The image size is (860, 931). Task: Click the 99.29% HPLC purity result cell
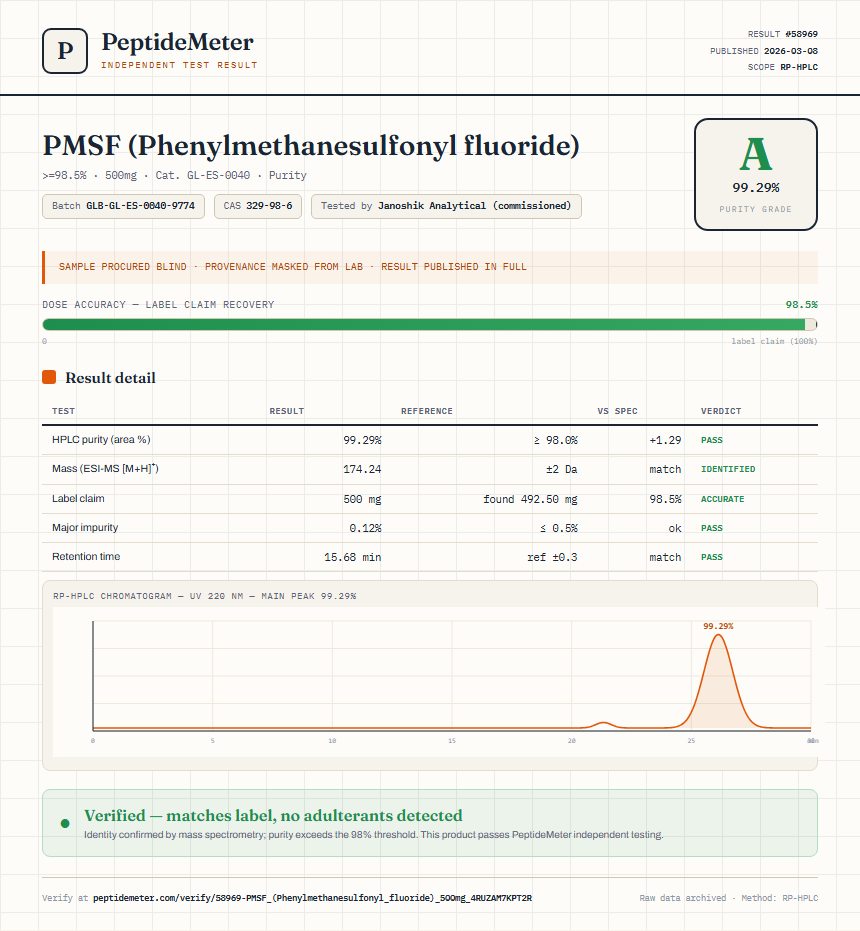[362, 440]
